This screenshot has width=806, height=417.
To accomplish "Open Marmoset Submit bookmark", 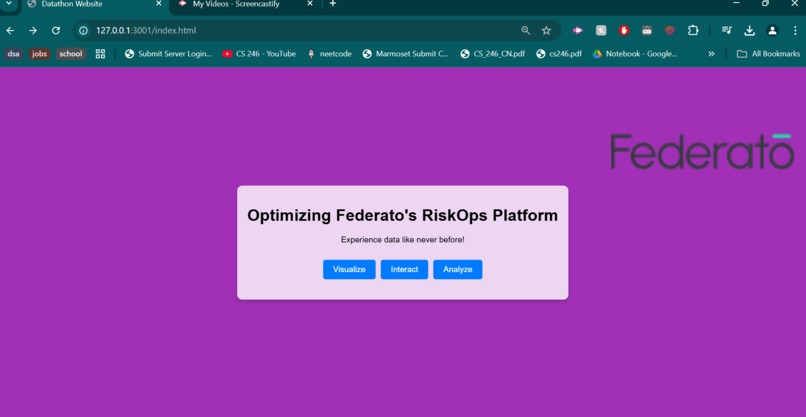I will click(x=406, y=53).
